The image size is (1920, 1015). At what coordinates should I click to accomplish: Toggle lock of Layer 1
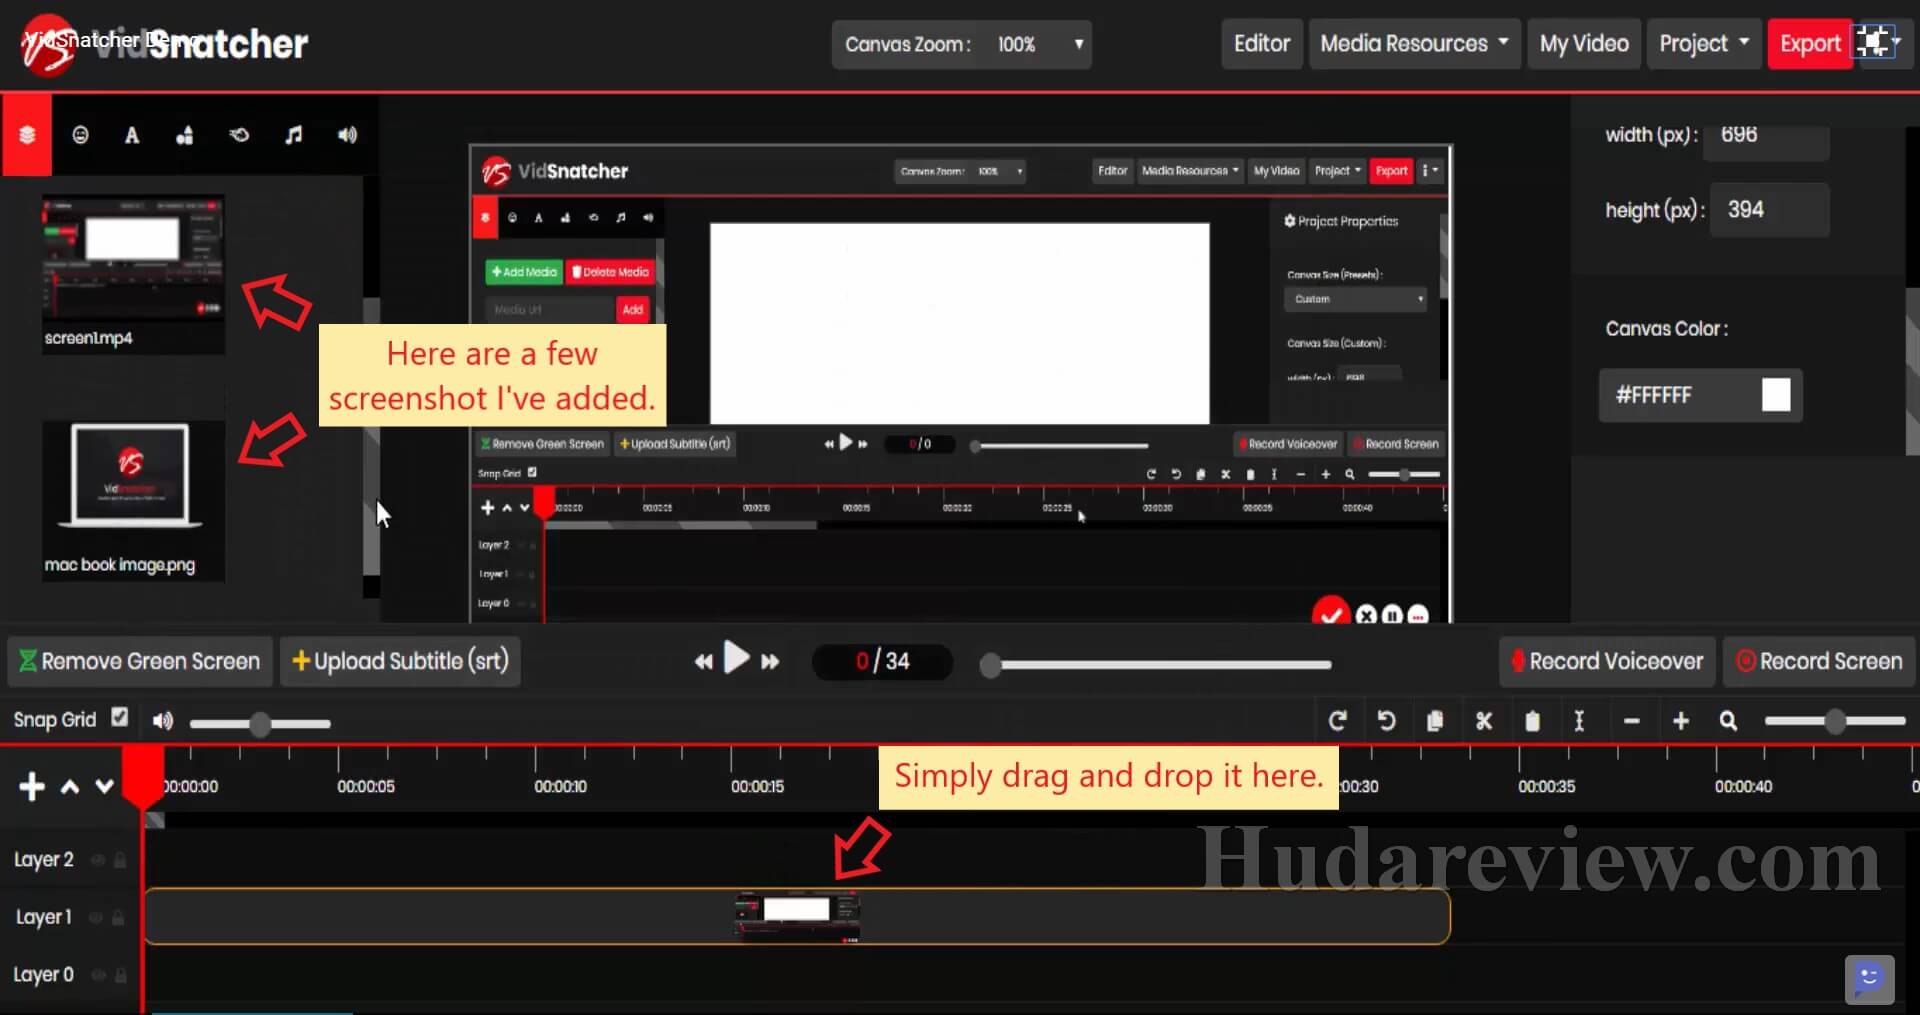click(120, 917)
